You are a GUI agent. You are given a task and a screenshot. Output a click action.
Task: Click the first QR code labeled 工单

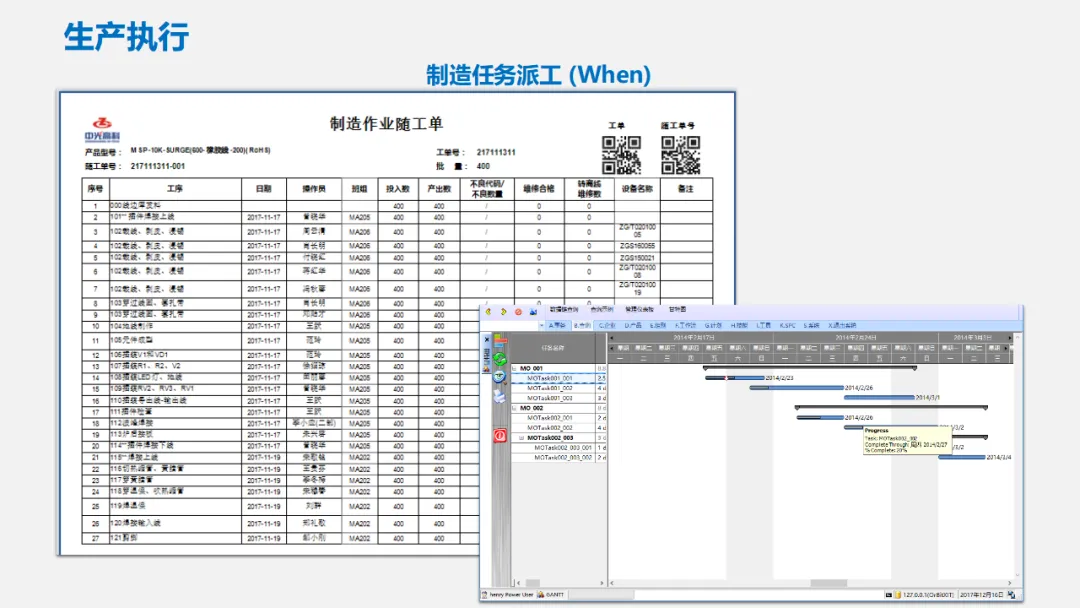621,155
